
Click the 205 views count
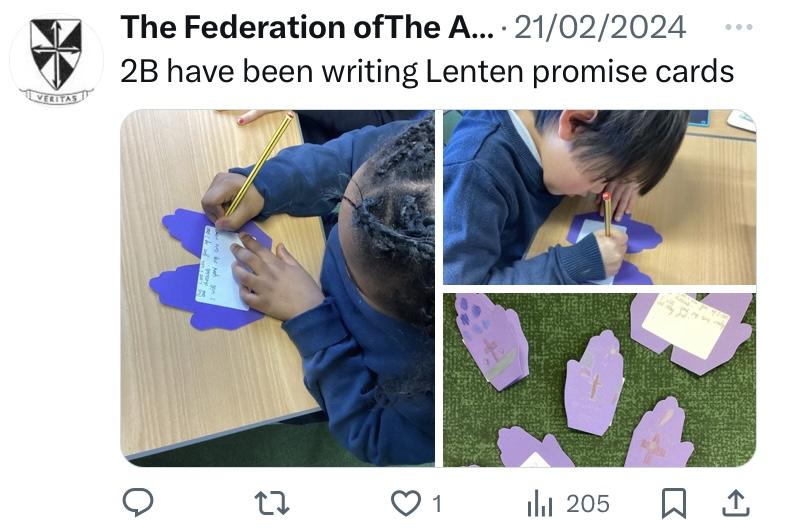pyautogui.click(x=588, y=504)
